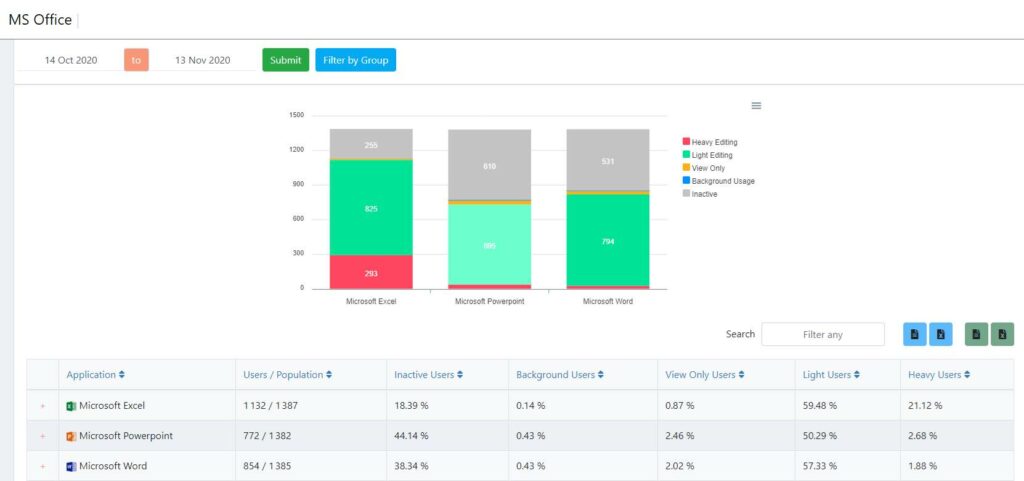Expand the Microsoft Excel row with the plus

click(x=43, y=406)
